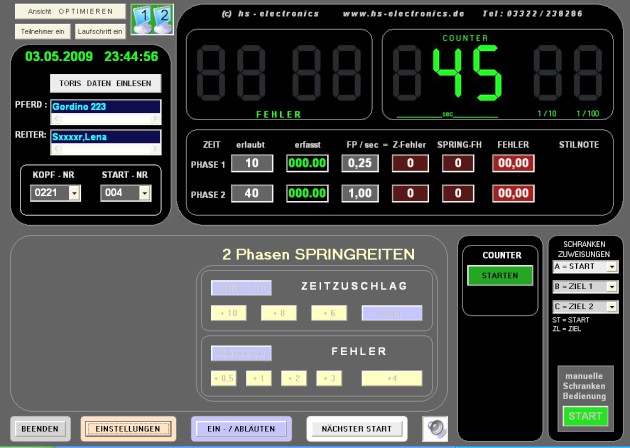
Task: Expand the A = START barrier dropdown
Action: click(612, 267)
